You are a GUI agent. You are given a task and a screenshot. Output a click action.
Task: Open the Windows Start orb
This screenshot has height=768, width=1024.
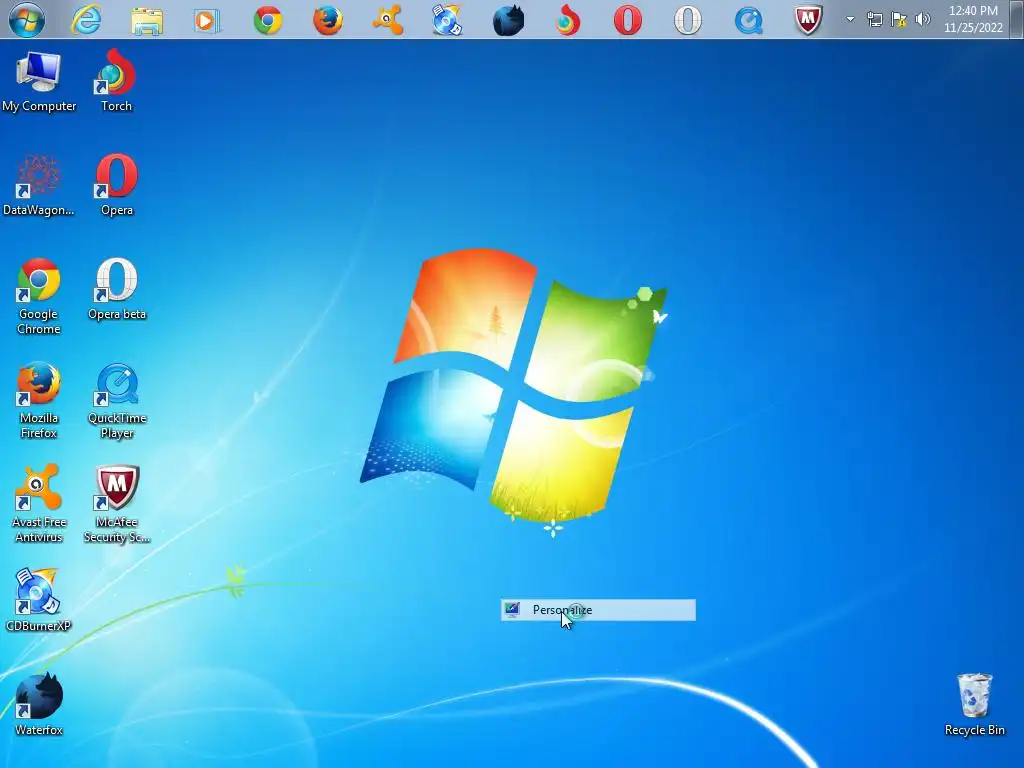tap(27, 19)
